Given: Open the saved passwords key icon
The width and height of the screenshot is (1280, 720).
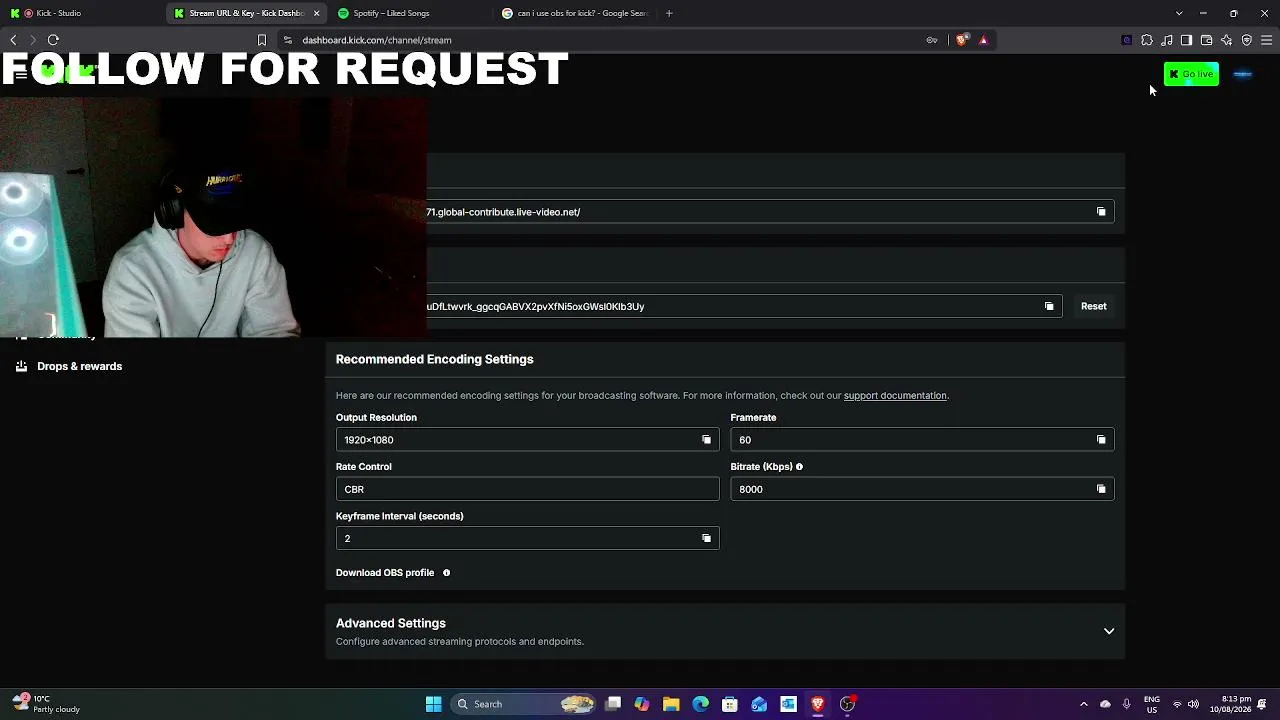Looking at the screenshot, I should tap(932, 40).
